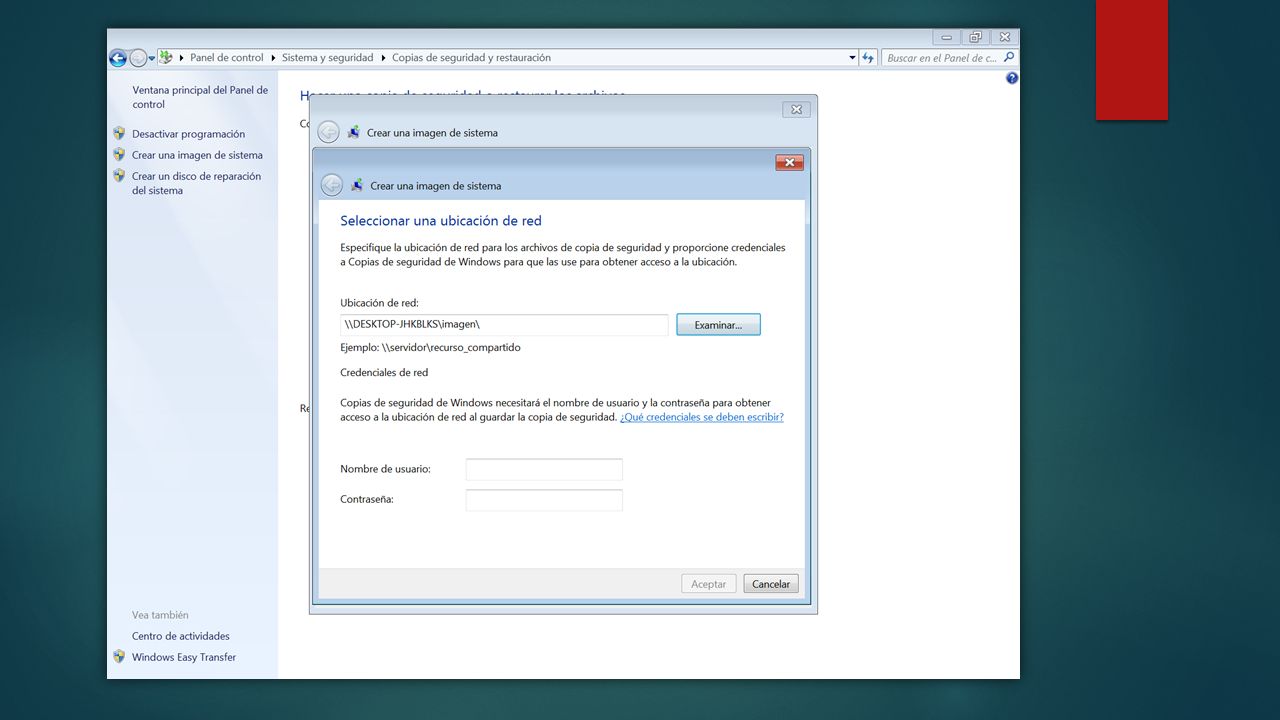Screen dimensions: 1280x720
Task: Click 'Credenciales de red' label
Action: point(384,373)
